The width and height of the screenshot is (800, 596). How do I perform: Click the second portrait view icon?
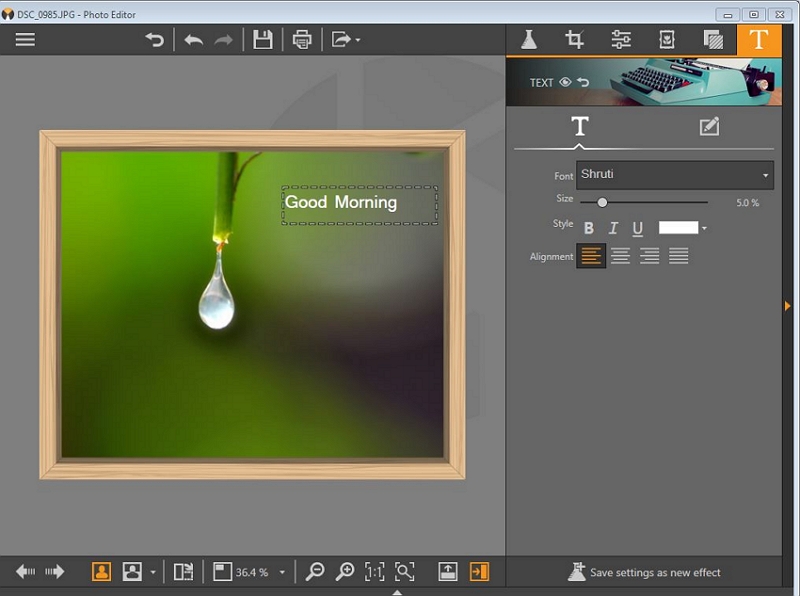pyautogui.click(x=132, y=572)
